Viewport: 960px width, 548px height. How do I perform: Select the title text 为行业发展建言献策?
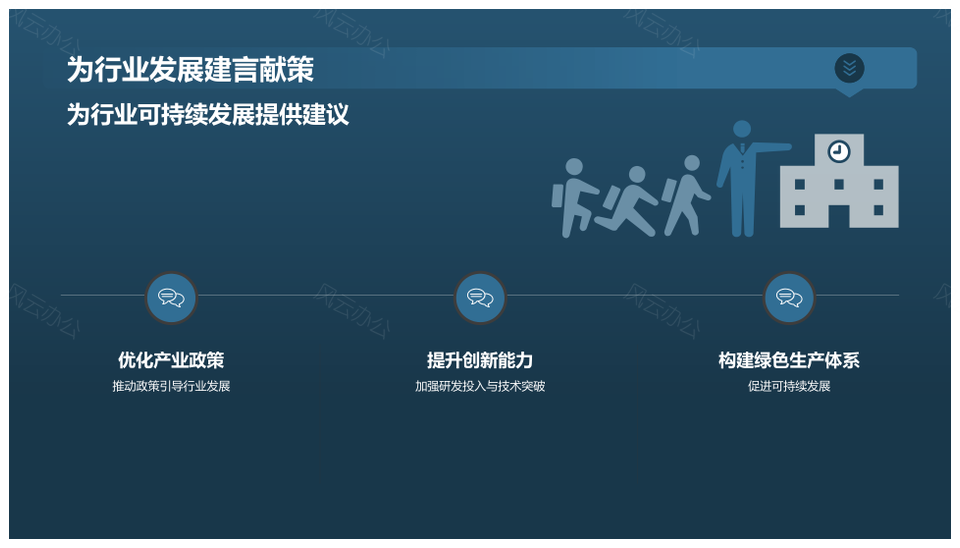tap(190, 69)
